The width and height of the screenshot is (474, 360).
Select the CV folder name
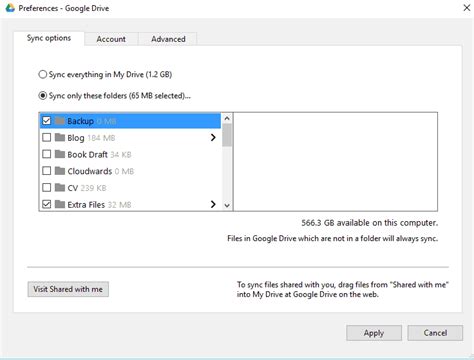pos(72,188)
